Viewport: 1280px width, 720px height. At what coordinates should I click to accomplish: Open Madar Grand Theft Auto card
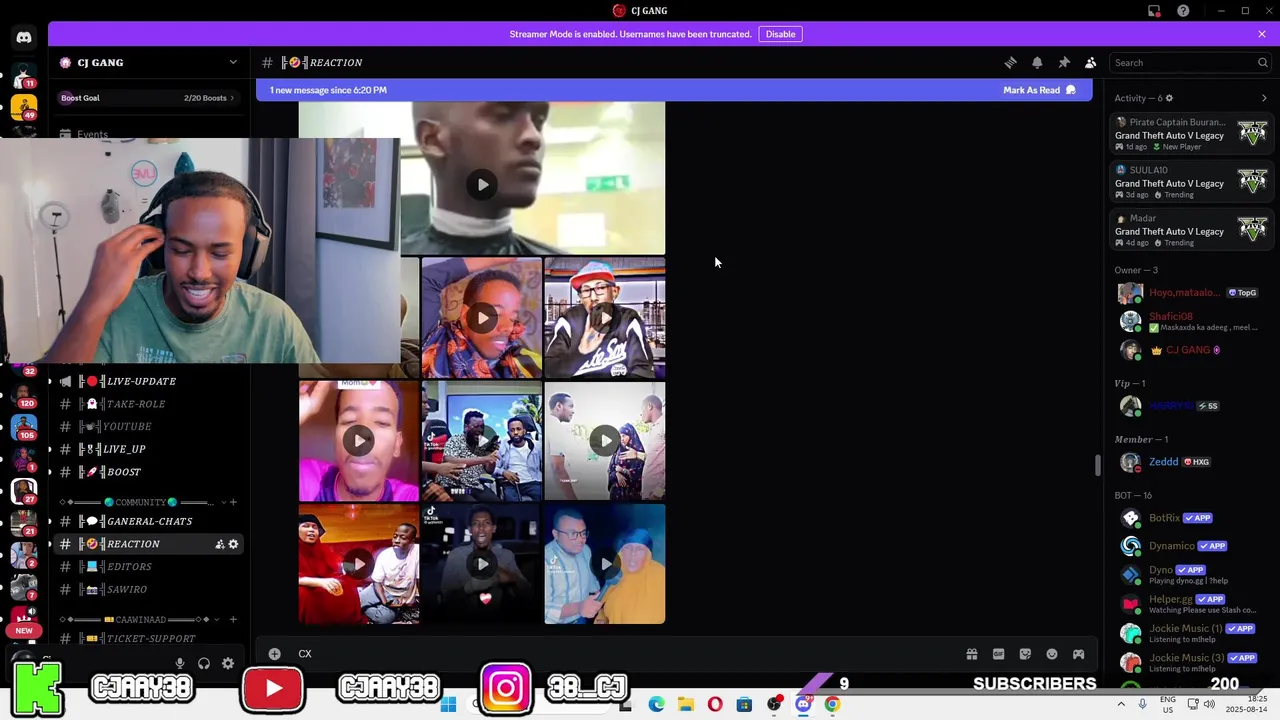(1191, 230)
